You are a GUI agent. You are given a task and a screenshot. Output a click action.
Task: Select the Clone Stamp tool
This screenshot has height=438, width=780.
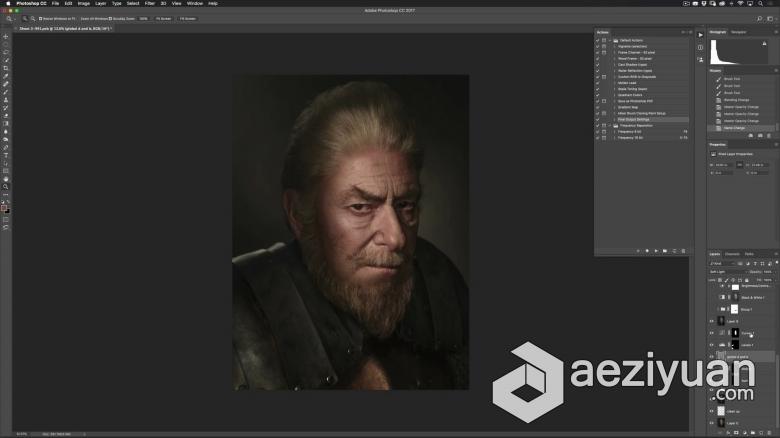point(6,100)
